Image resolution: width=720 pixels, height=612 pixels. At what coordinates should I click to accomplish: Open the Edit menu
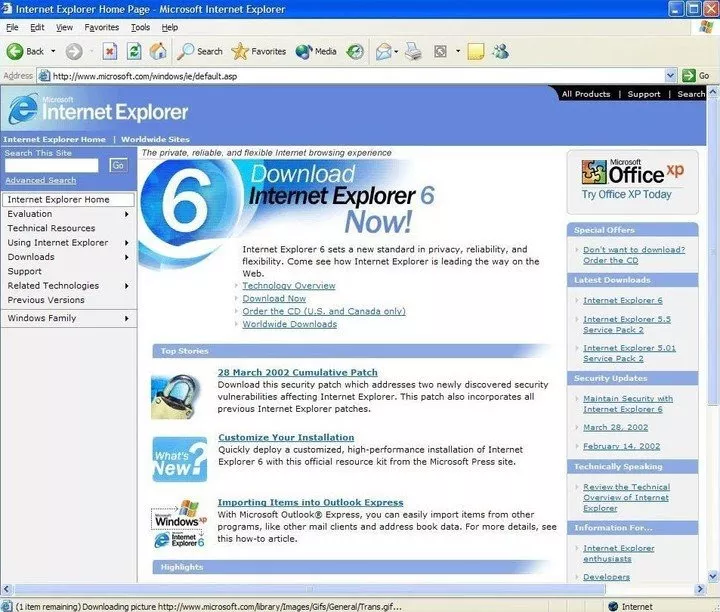coord(37,27)
